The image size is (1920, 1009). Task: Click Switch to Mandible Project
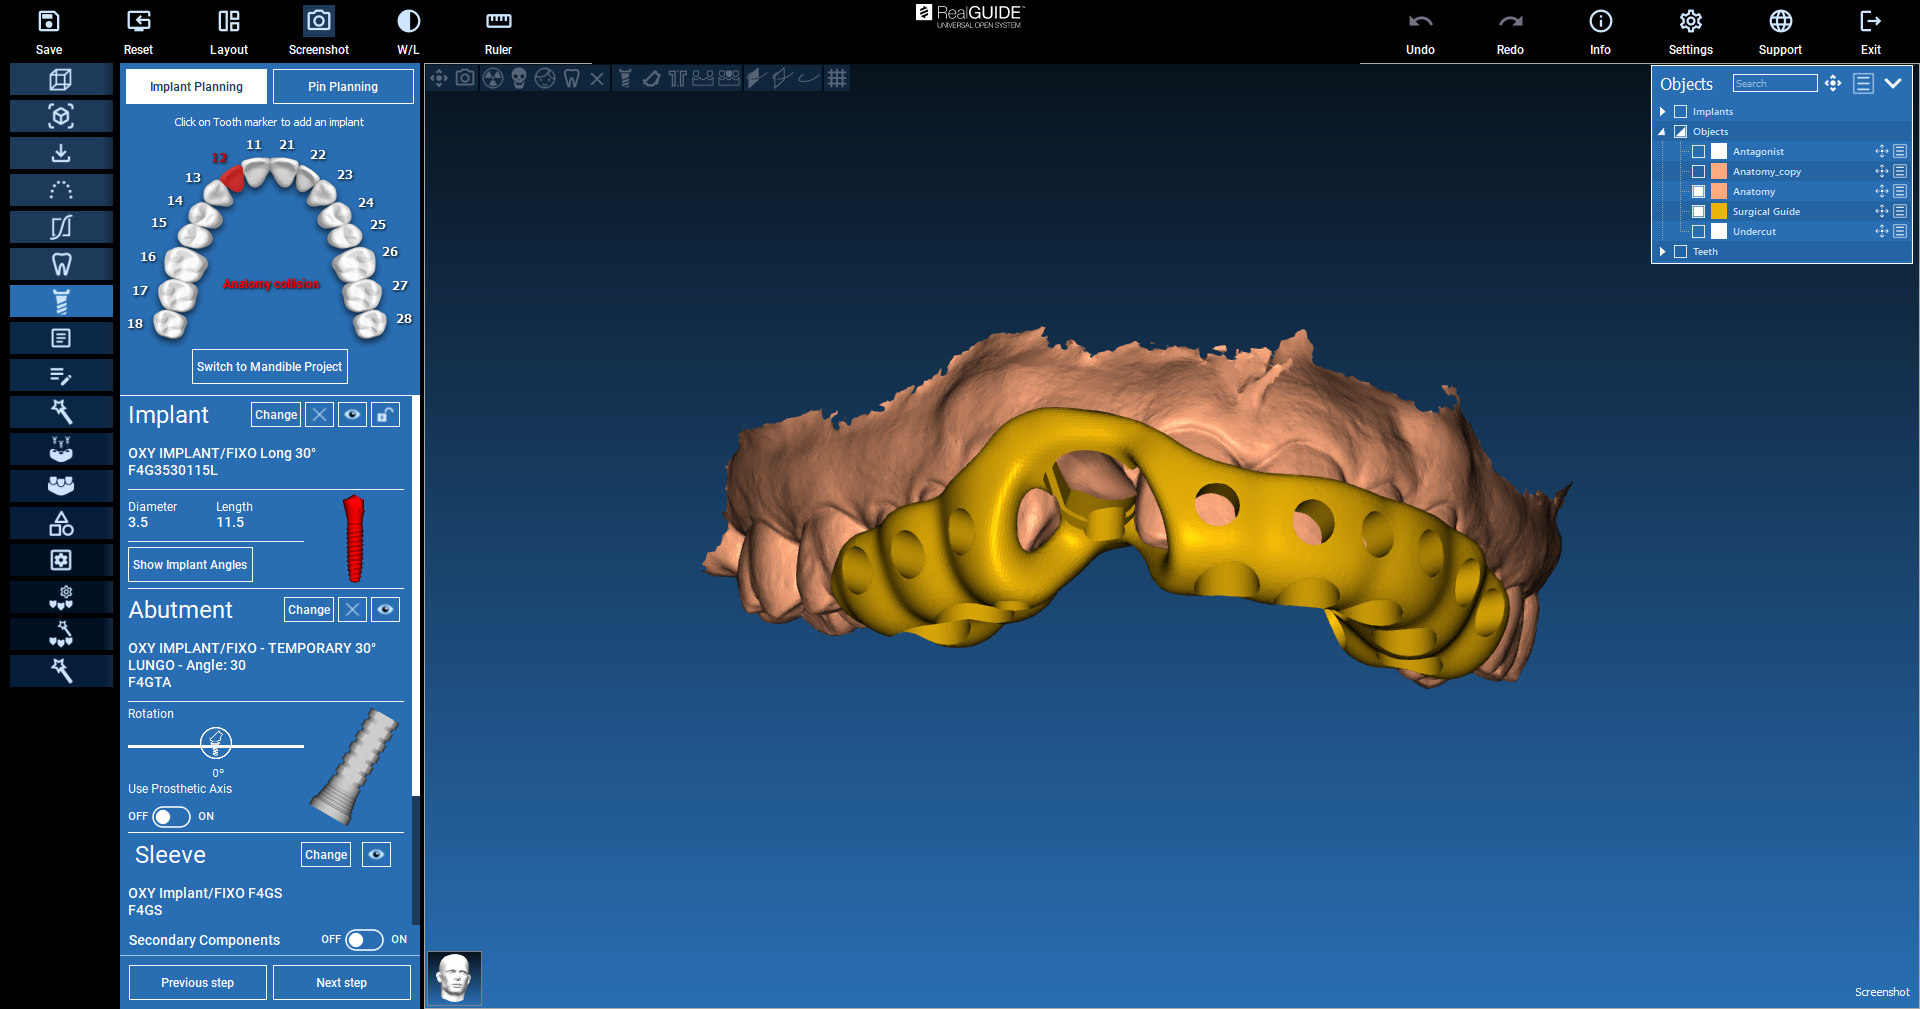click(270, 367)
